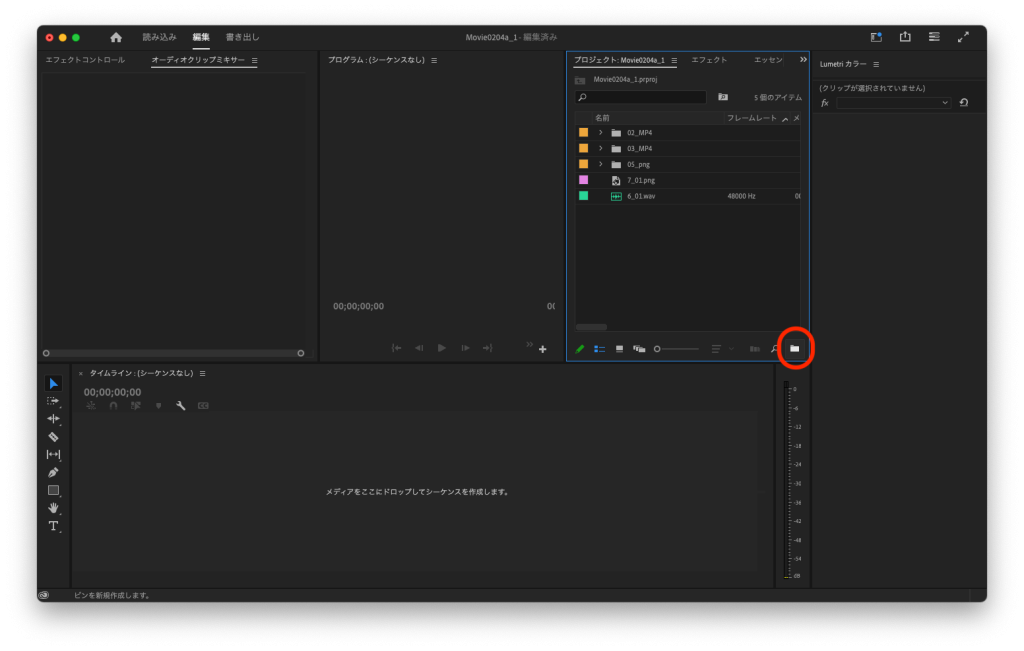Expand the 05_png bin
1024x651 pixels.
tap(600, 164)
